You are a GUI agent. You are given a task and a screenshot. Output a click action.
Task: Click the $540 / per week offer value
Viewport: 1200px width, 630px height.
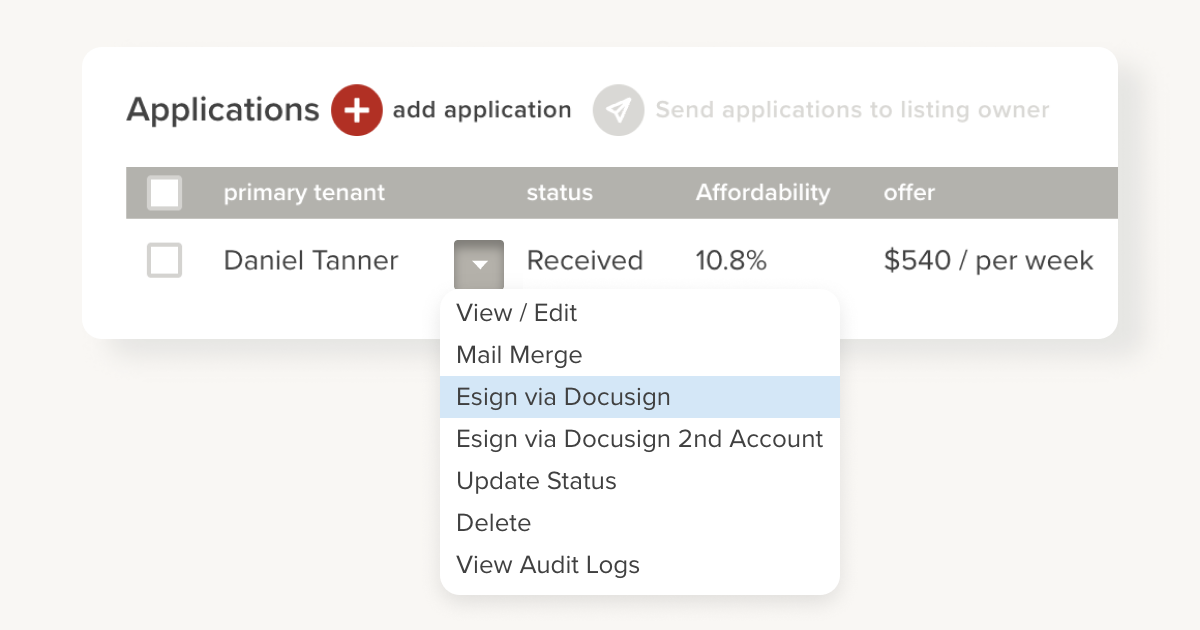coord(988,261)
